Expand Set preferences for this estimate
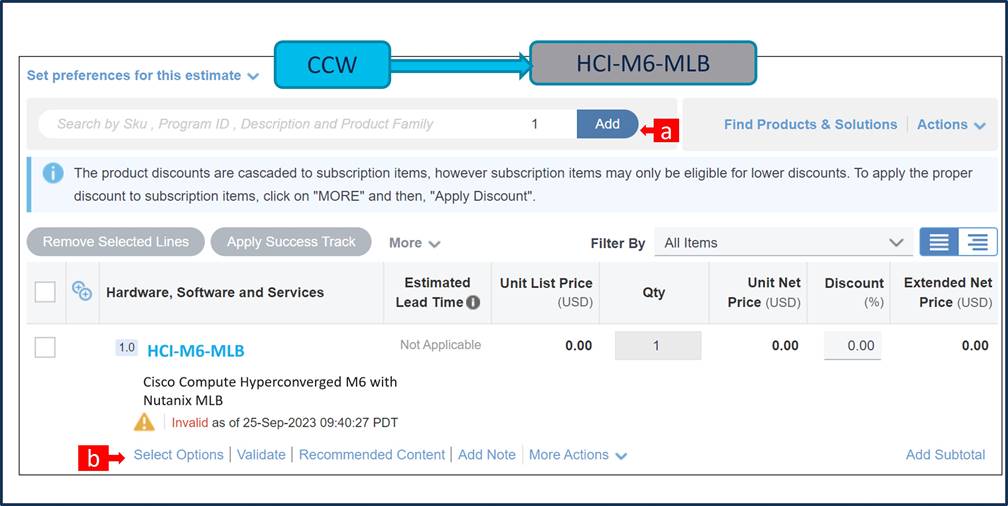The height and width of the screenshot is (506, 1008). tap(143, 75)
